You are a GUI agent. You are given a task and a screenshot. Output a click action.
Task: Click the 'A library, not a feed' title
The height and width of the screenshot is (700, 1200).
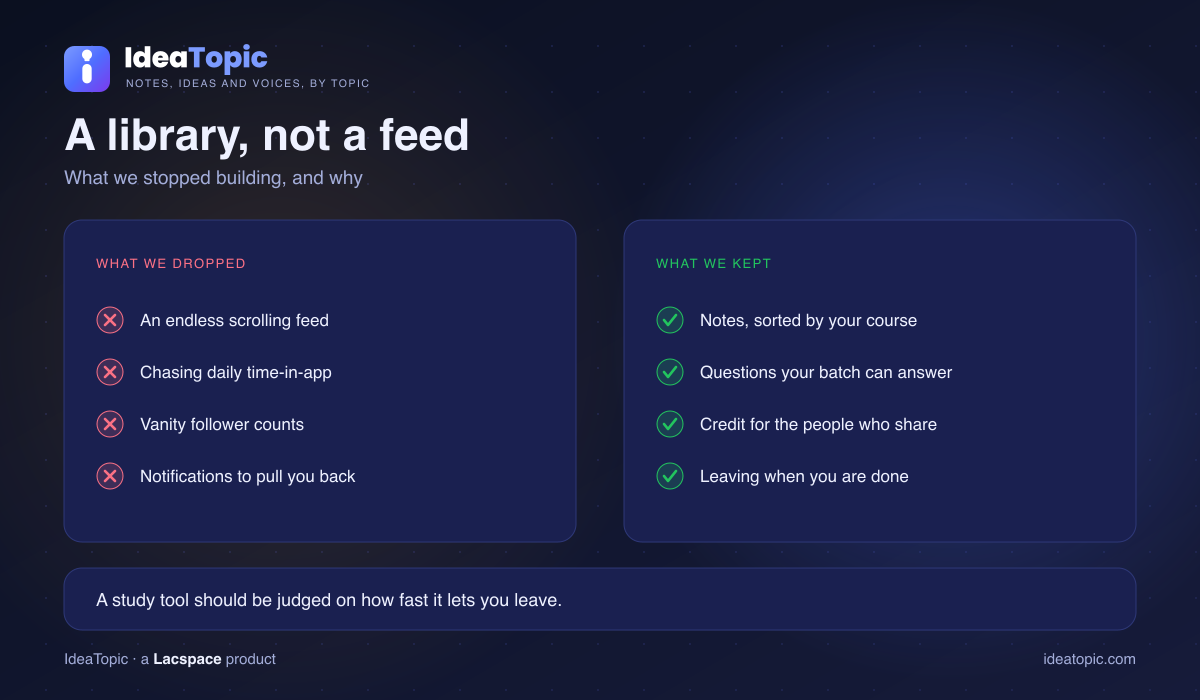coord(267,135)
